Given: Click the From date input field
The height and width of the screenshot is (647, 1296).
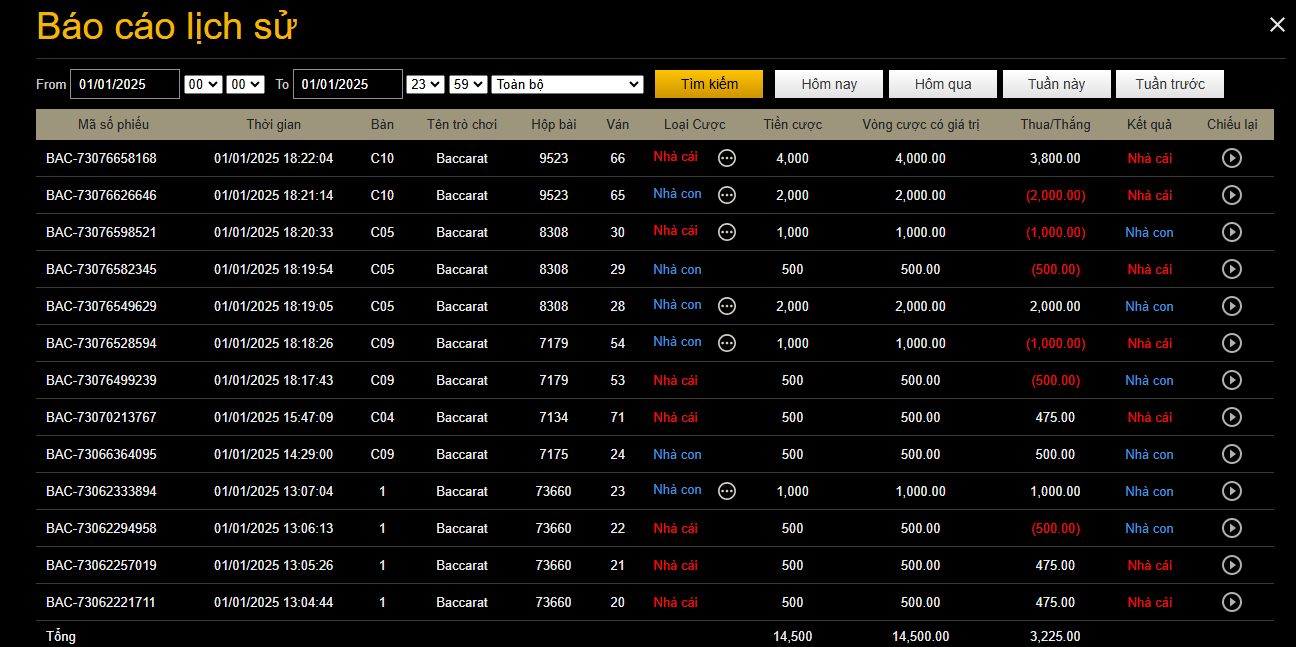Looking at the screenshot, I should click(125, 85).
